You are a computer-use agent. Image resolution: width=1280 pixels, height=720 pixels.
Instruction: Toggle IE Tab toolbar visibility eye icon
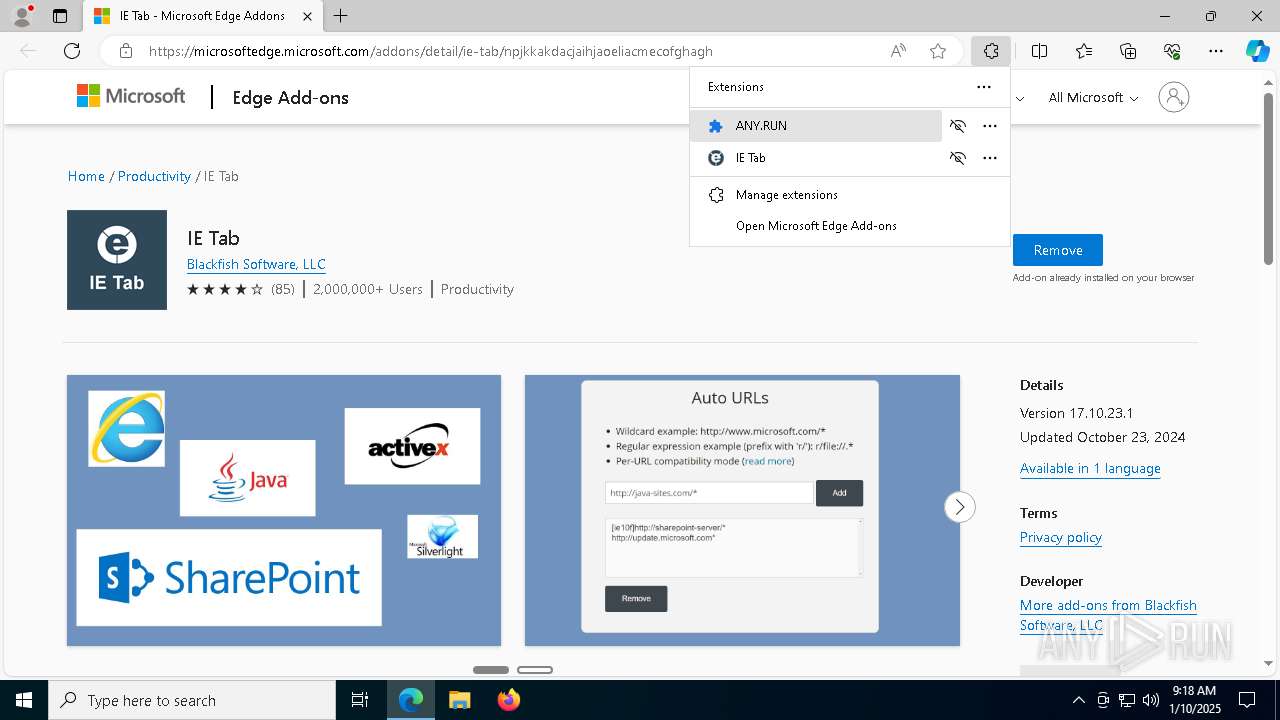point(958,158)
